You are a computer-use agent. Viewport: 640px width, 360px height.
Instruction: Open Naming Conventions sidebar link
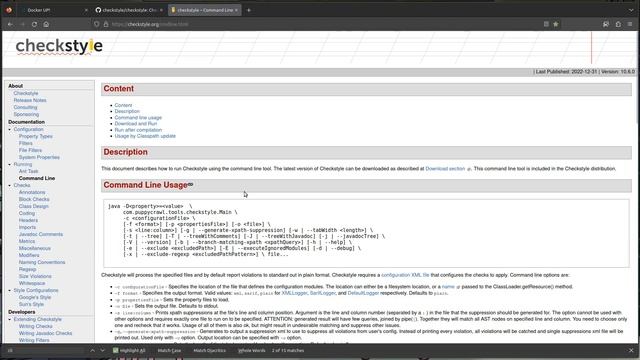(42, 262)
